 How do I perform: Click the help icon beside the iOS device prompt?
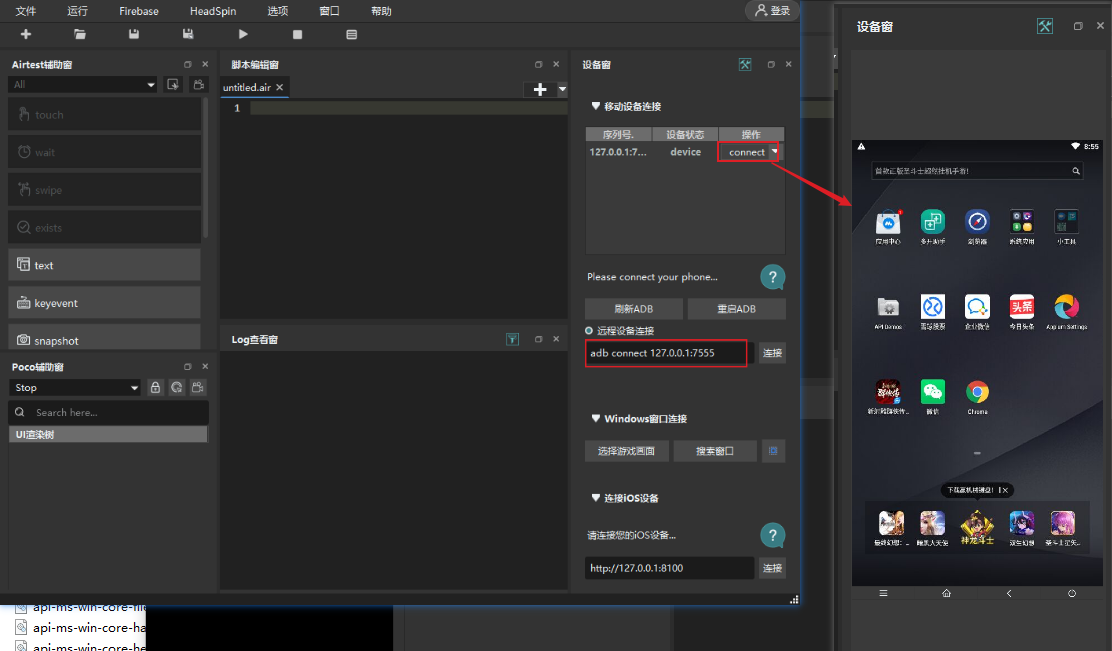772,535
